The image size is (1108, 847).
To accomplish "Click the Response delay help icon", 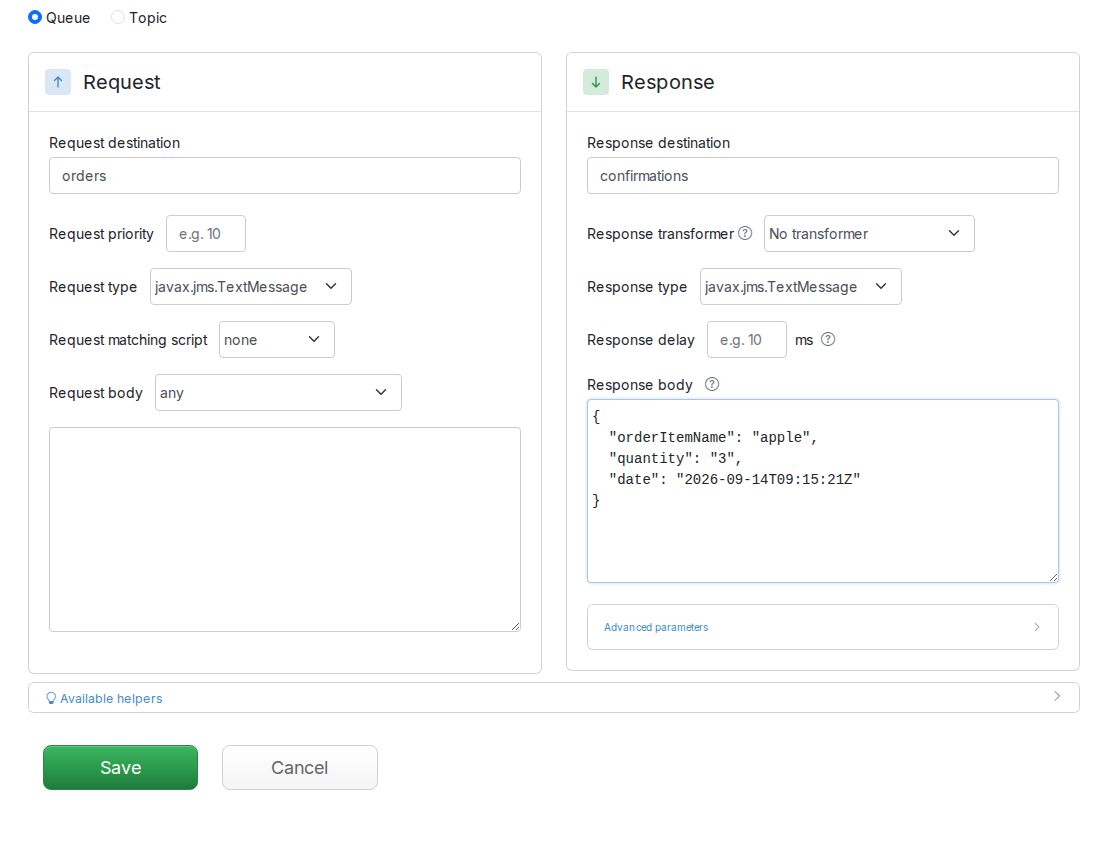I will 827,339.
